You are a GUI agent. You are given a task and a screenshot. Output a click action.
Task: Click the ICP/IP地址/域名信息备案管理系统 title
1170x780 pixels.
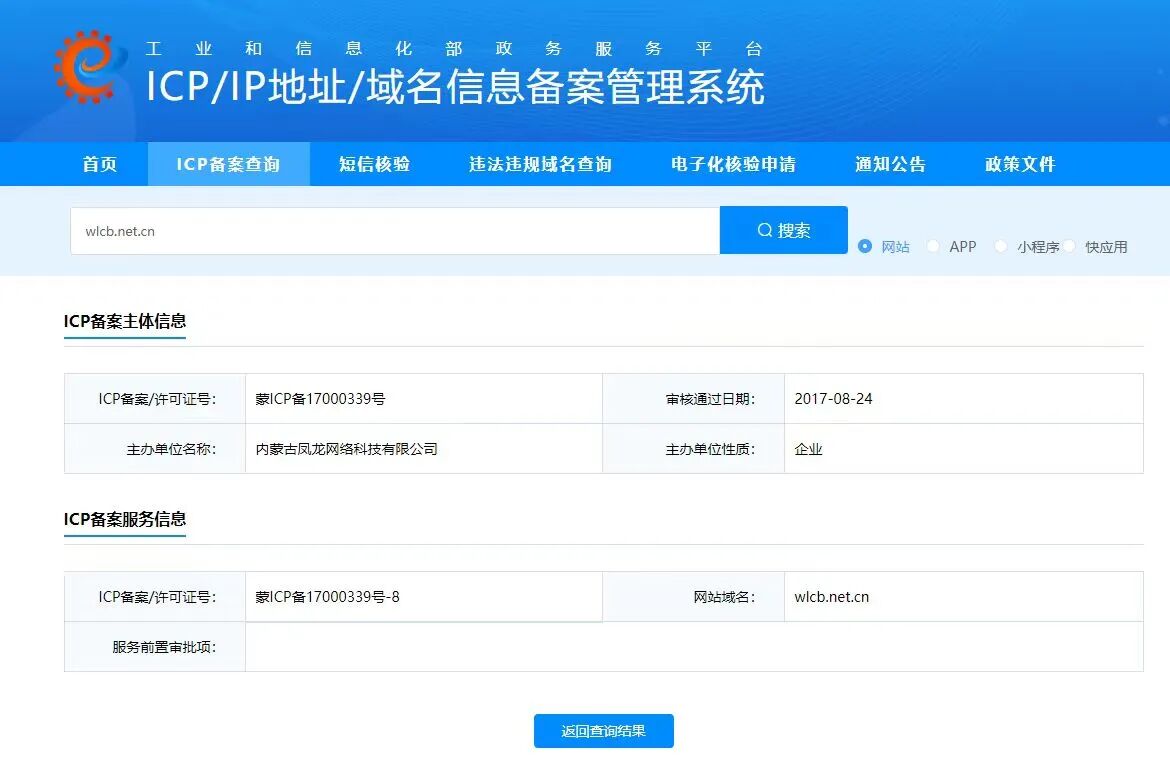455,87
